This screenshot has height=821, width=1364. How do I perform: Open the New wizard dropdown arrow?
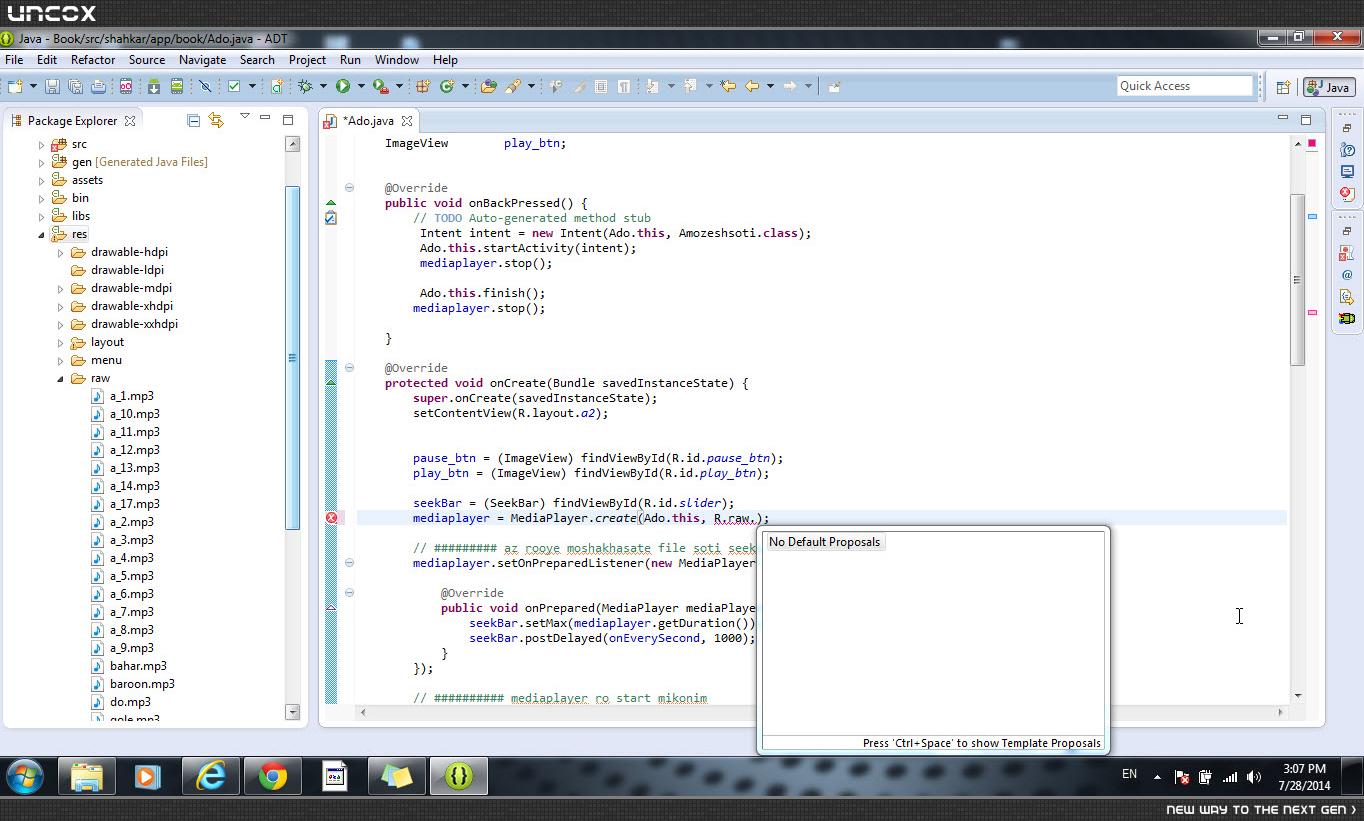[33, 86]
